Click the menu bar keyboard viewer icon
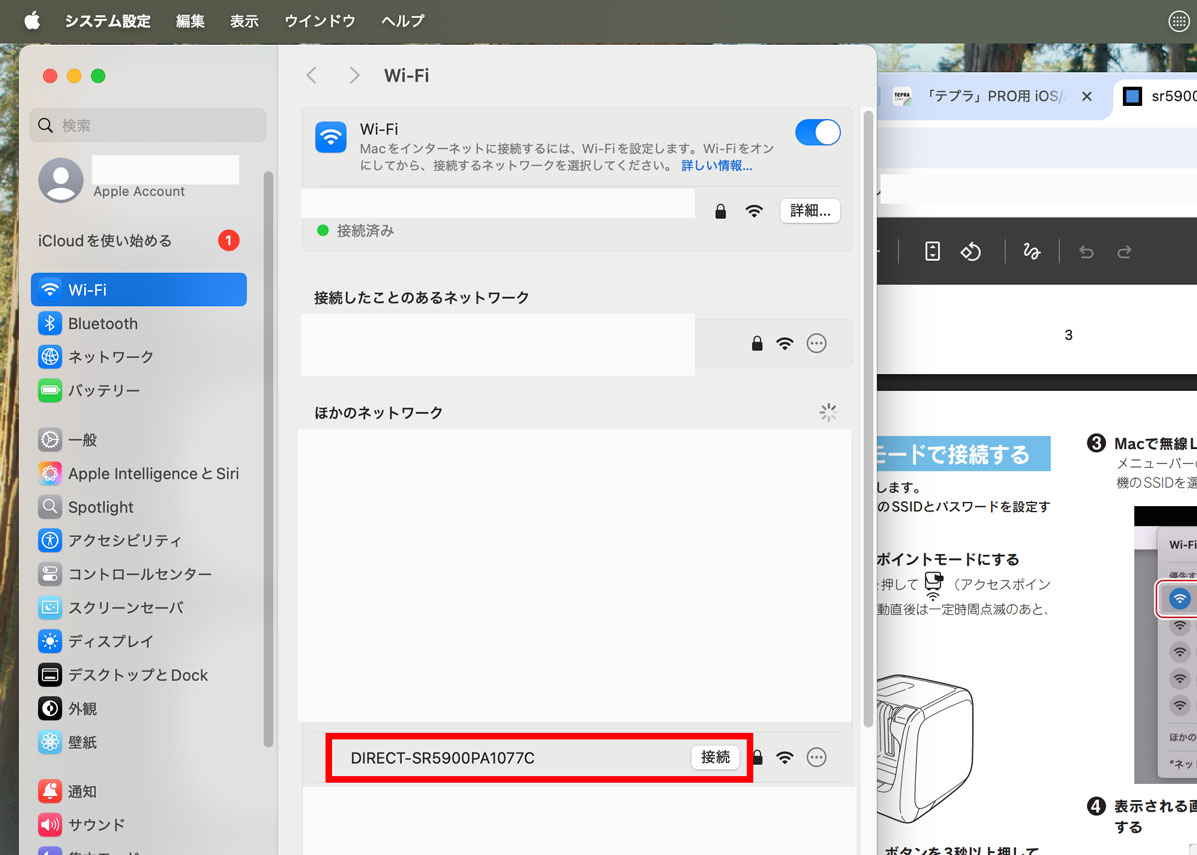Screen dimensions: 1197x855 click(x=1179, y=21)
